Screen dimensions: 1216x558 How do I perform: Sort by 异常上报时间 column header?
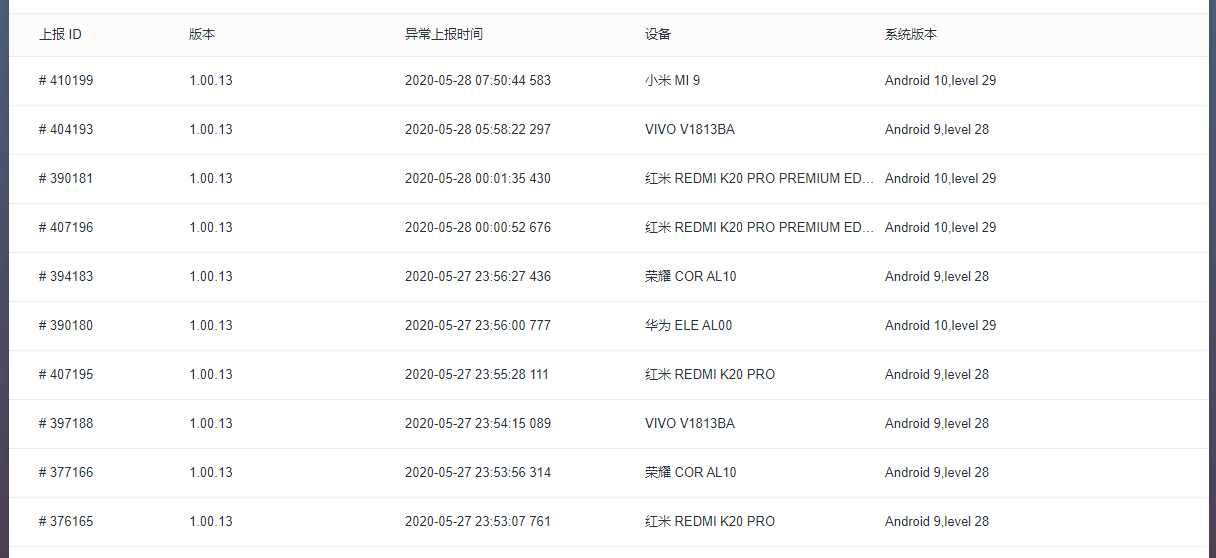tap(444, 34)
